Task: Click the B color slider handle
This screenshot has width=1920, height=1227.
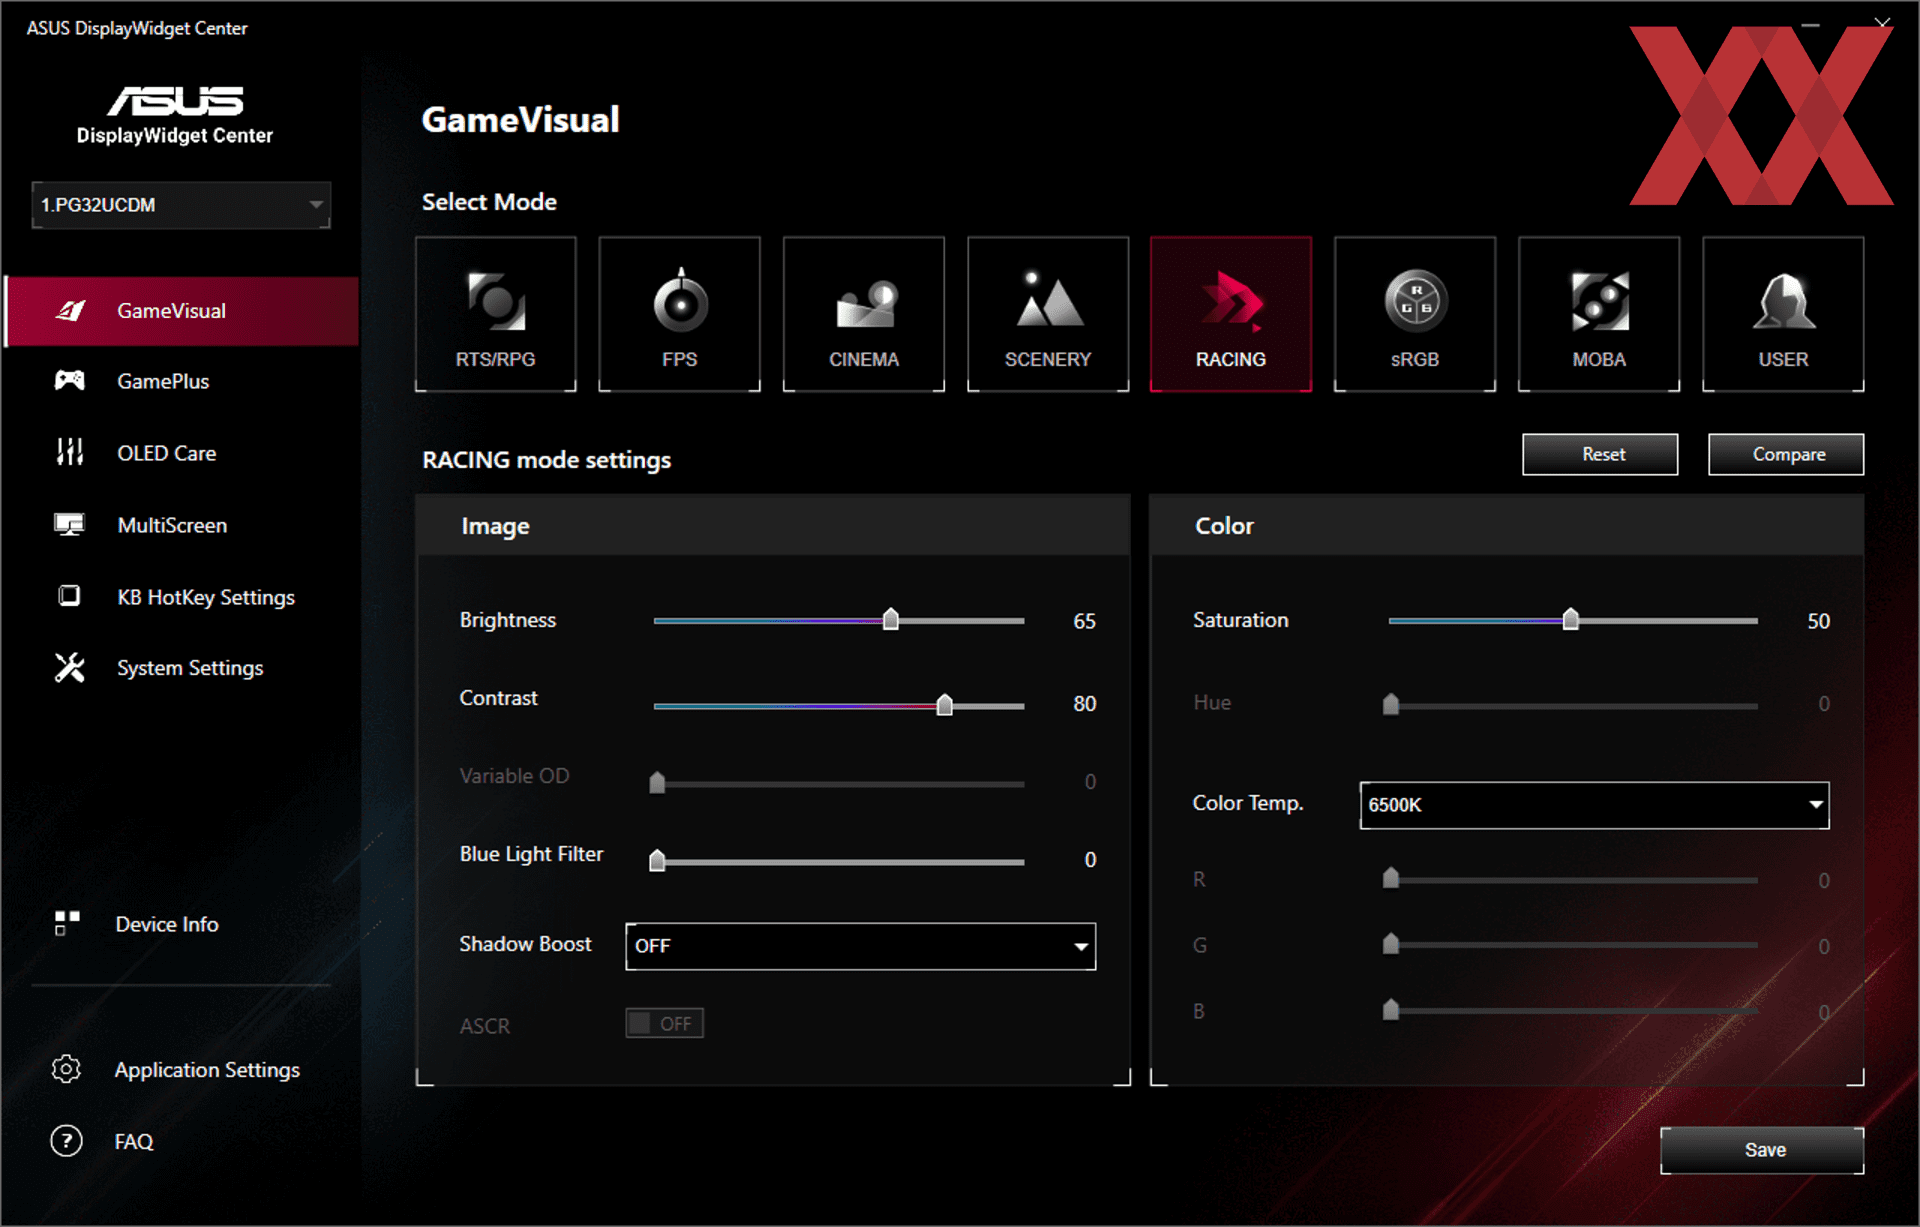Action: [x=1391, y=1009]
